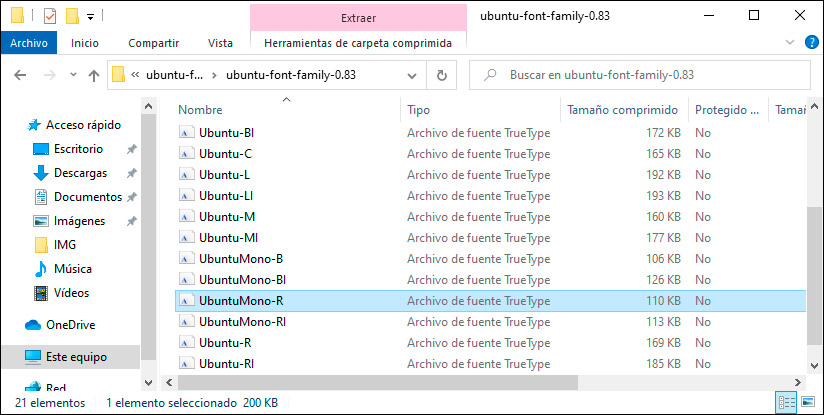Screen dimensions: 824x415
Task: Refresh the current folder view
Action: coord(442,76)
